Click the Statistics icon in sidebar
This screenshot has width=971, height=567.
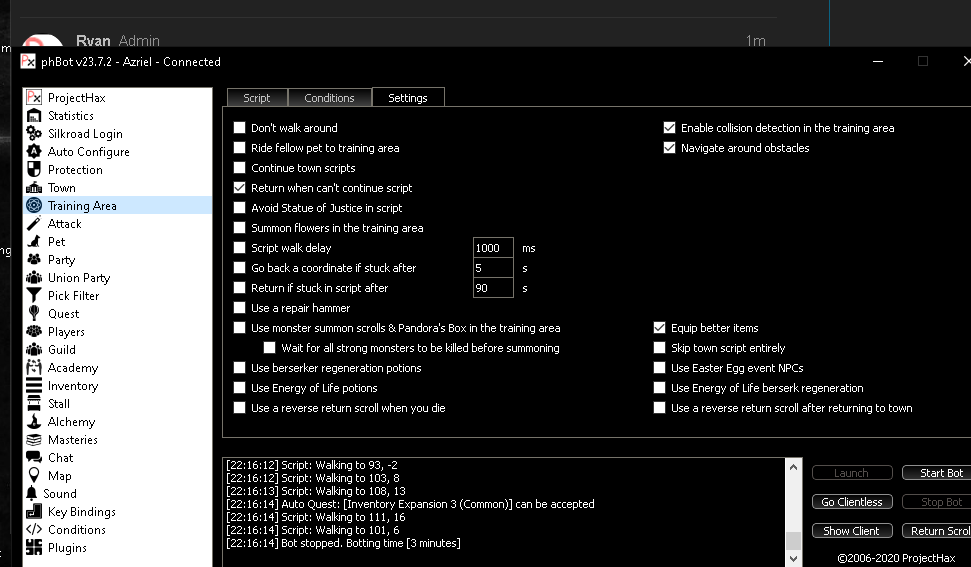click(x=34, y=116)
